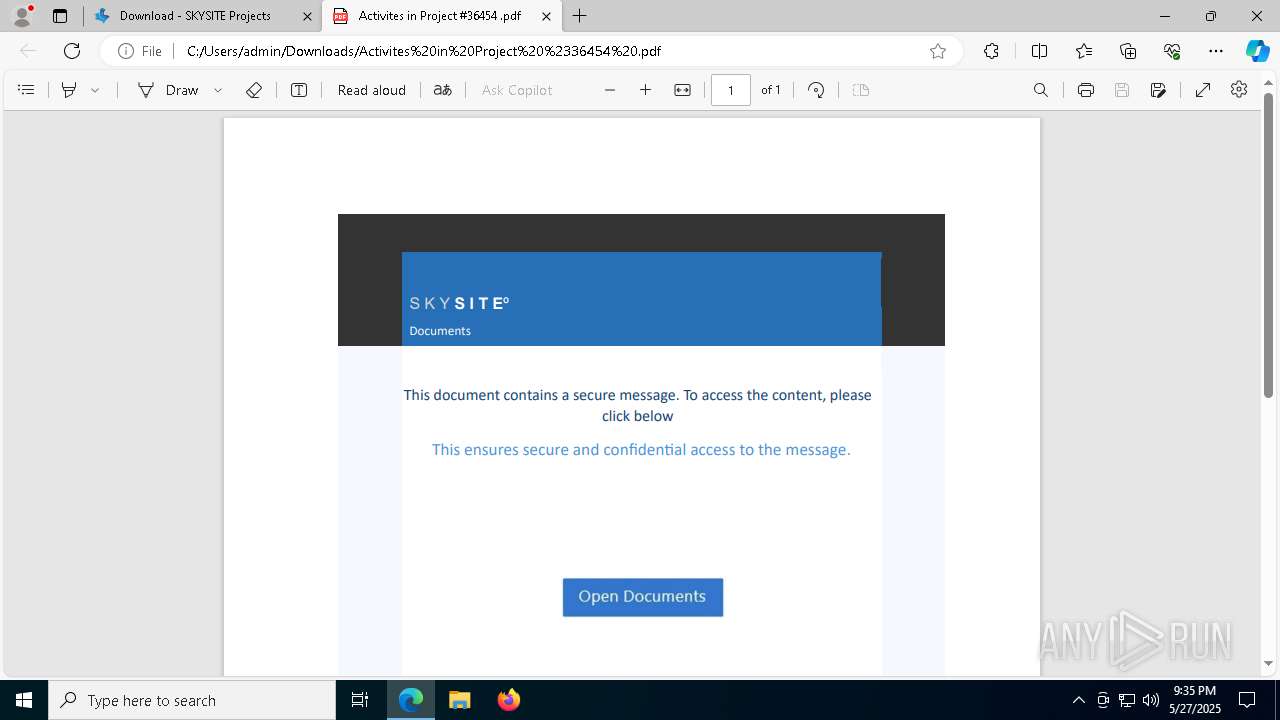Open the tab actions menu icon

click(60, 16)
